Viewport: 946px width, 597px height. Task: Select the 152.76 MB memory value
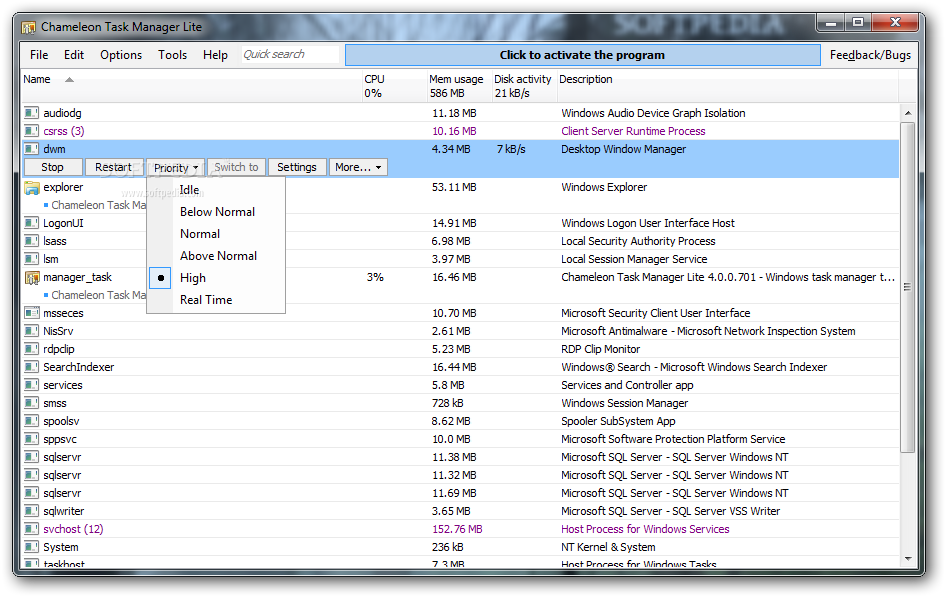pos(457,529)
